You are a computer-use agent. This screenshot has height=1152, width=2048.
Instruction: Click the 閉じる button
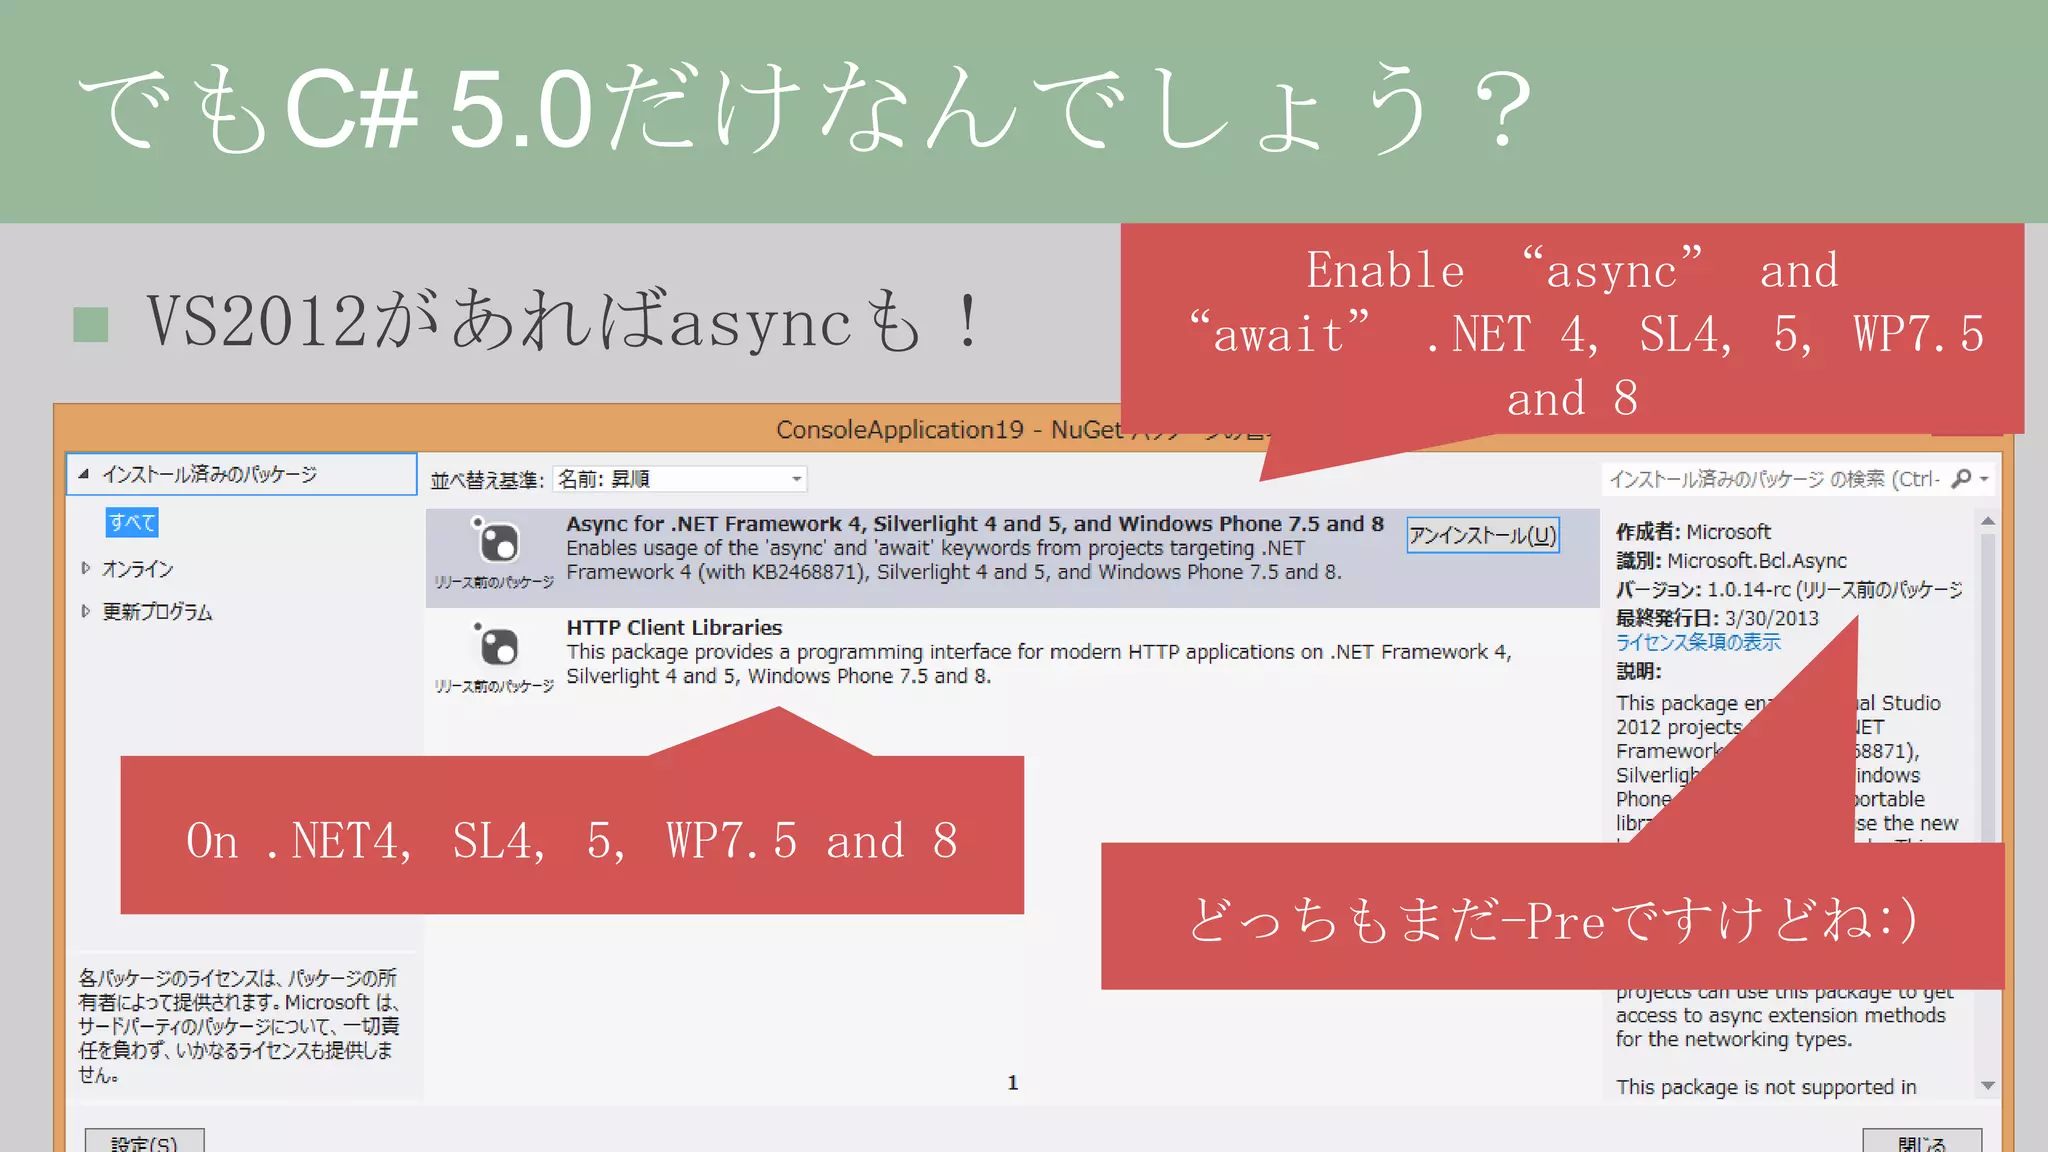point(1922,1140)
